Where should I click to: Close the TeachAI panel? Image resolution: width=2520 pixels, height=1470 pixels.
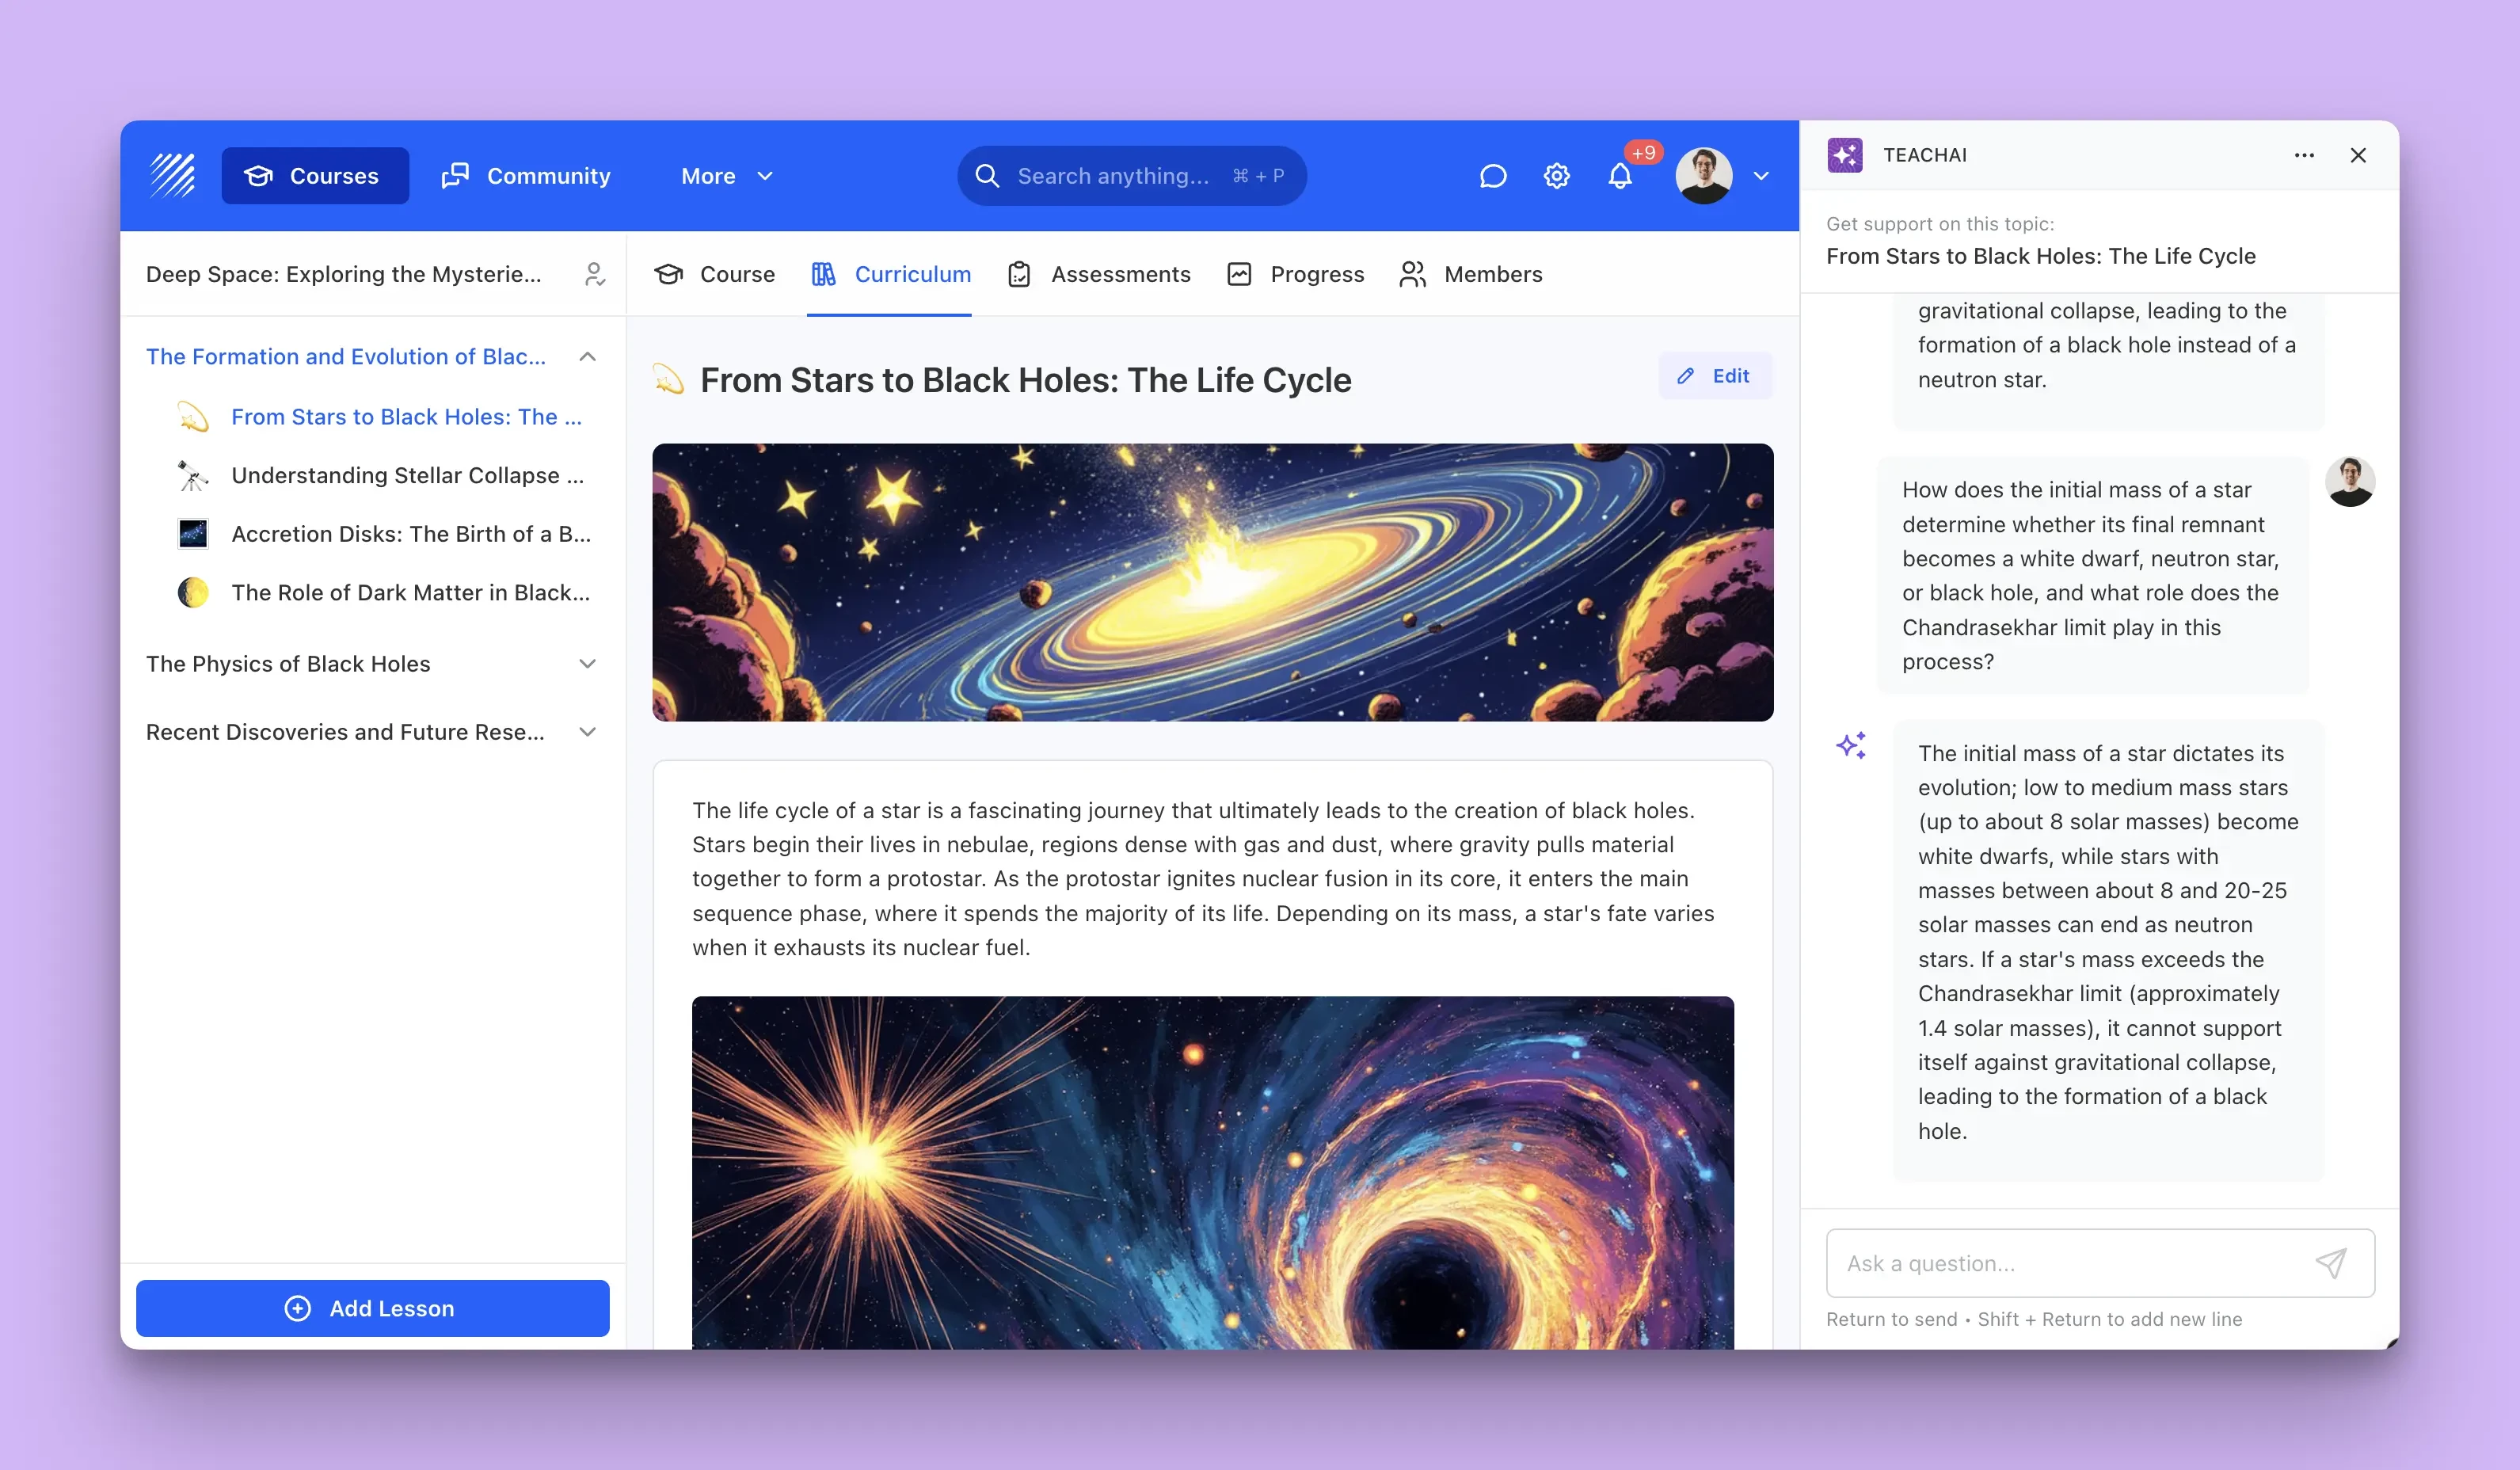point(2358,155)
